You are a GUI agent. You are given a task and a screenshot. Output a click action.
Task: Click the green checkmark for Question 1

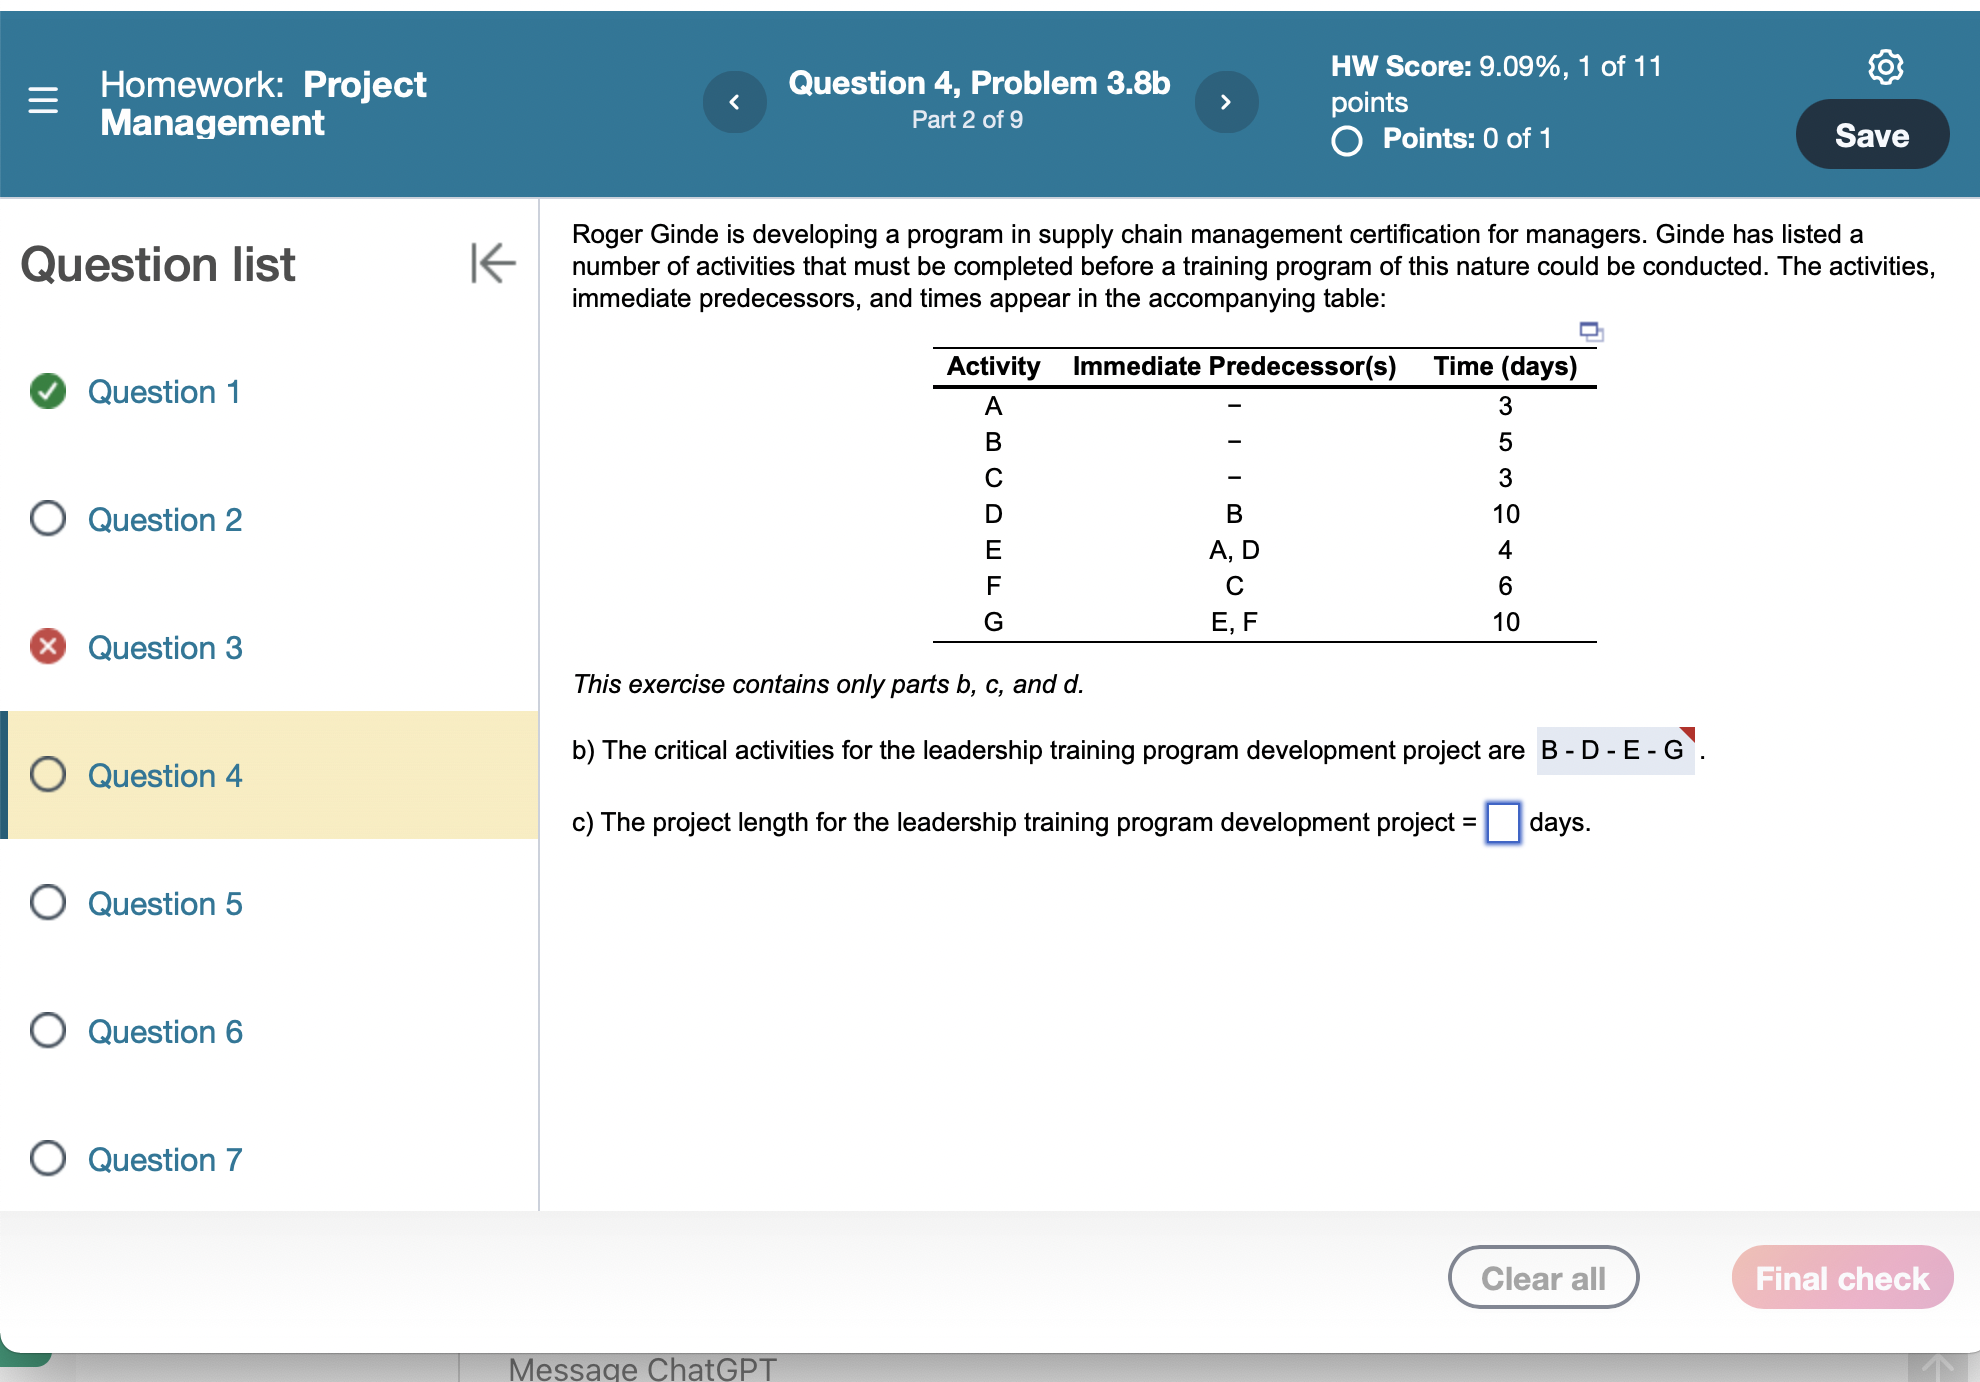click(48, 392)
